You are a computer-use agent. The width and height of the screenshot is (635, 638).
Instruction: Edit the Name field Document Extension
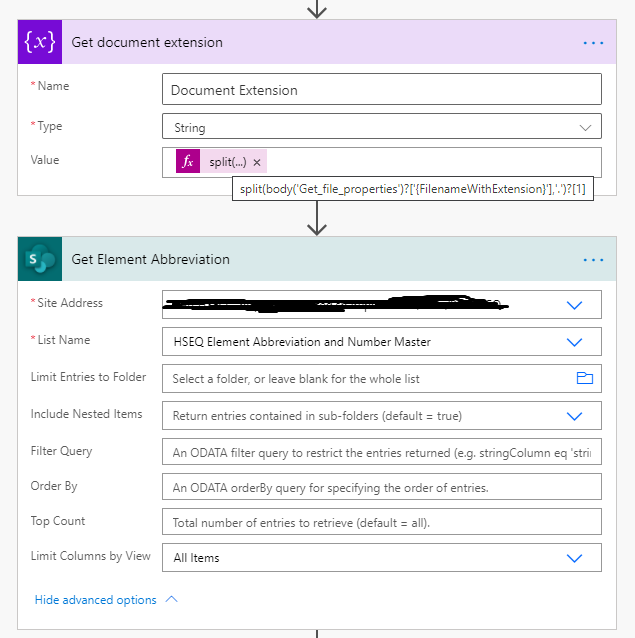(382, 89)
